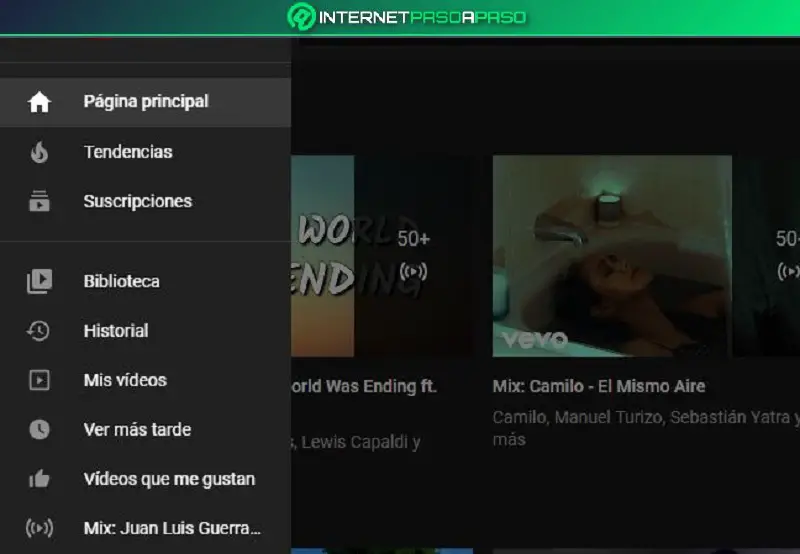Click the 'Lewis Capaldi y' artists text
Viewport: 800px width, 554px height.
356,442
